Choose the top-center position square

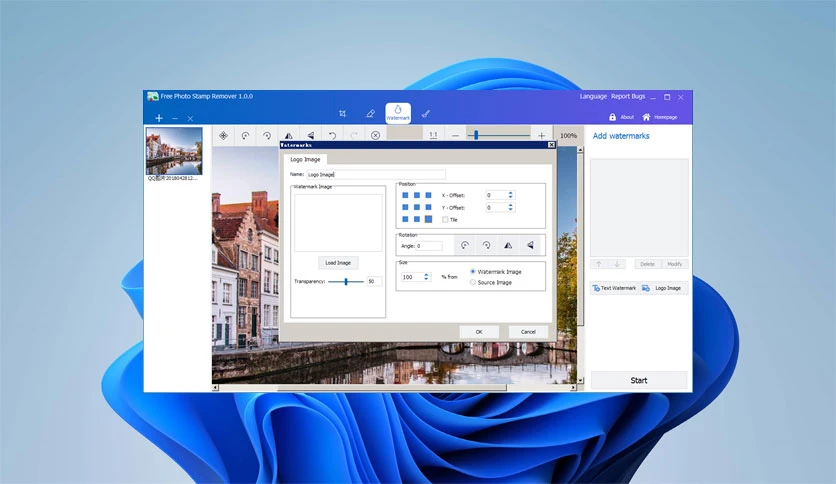[417, 195]
